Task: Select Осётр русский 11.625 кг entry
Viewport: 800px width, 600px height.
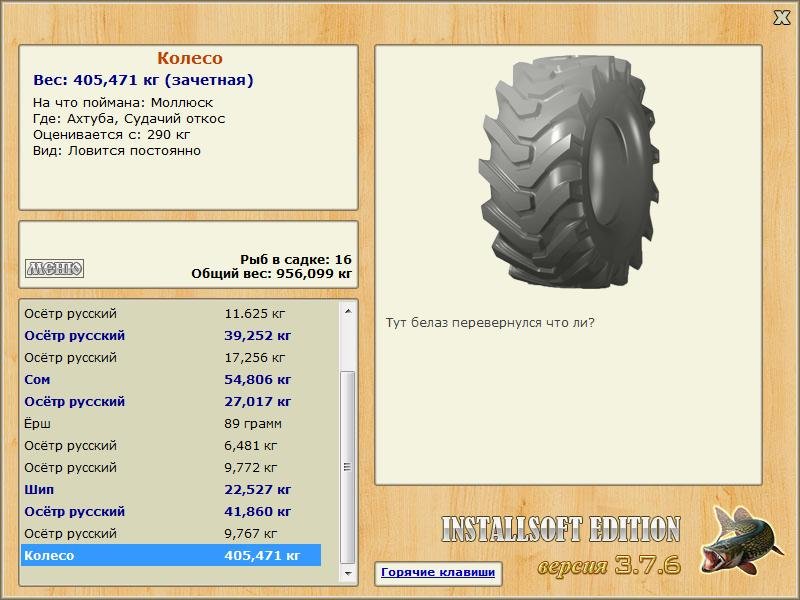Action: click(171, 313)
